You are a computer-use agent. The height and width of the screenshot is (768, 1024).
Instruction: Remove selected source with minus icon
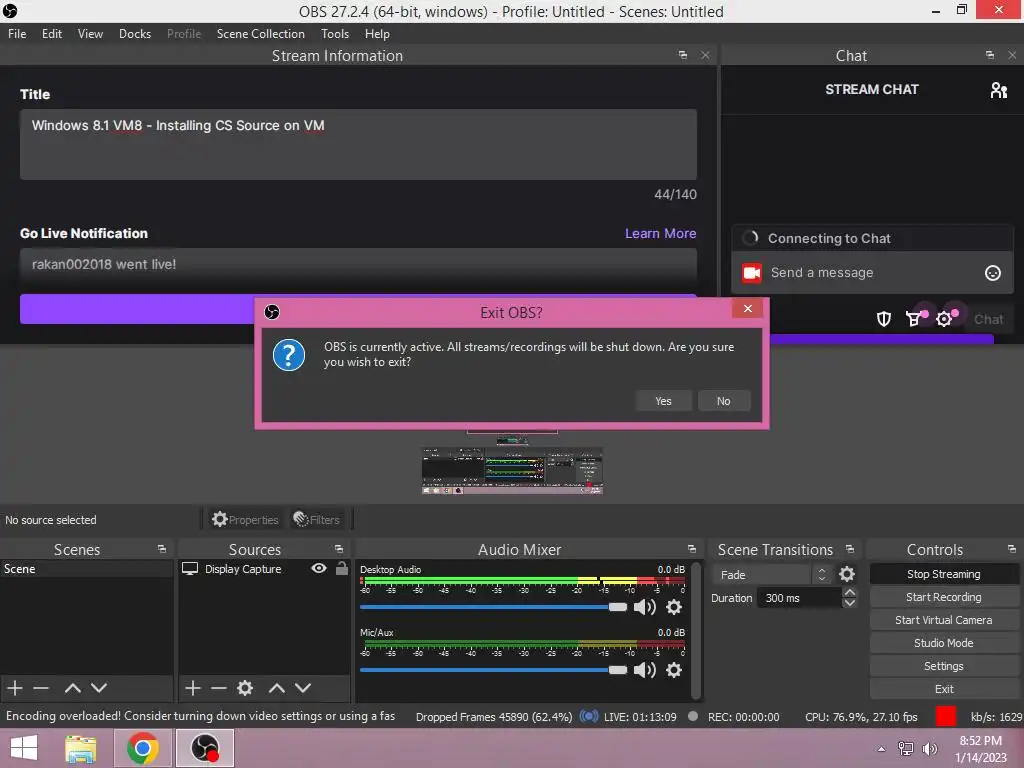[x=219, y=688]
